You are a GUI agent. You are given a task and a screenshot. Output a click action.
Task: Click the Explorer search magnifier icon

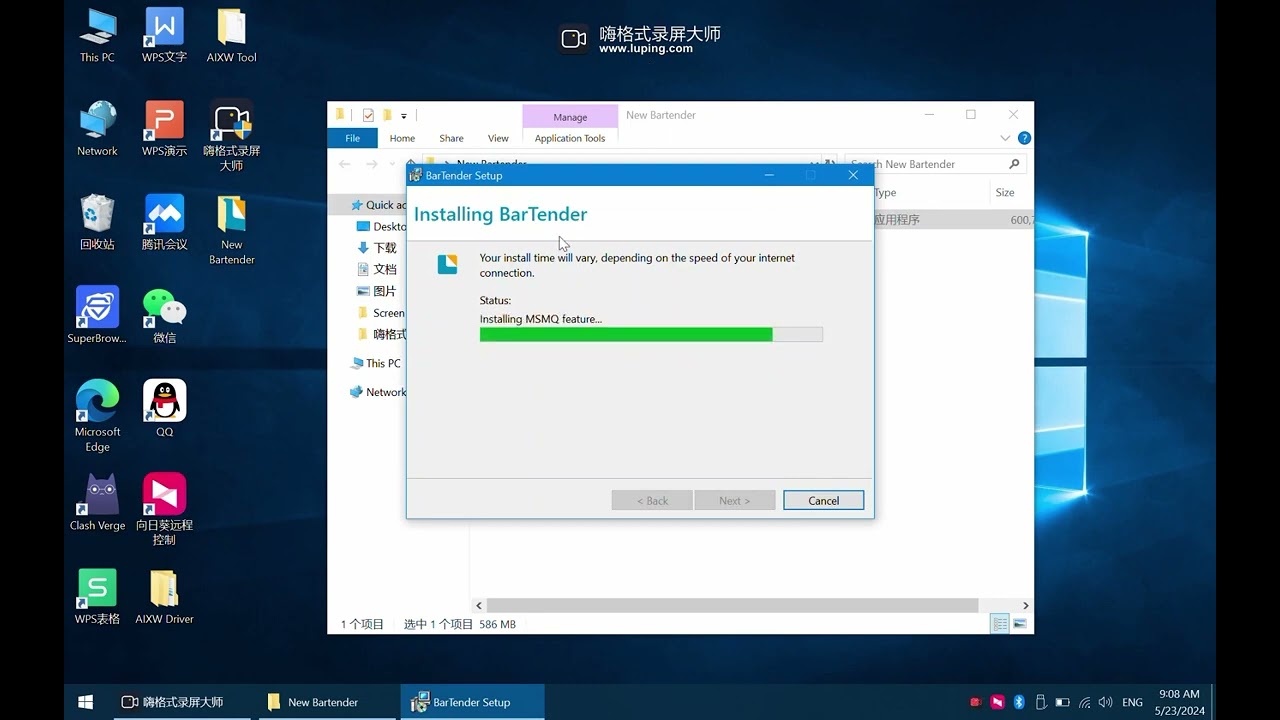(1014, 164)
